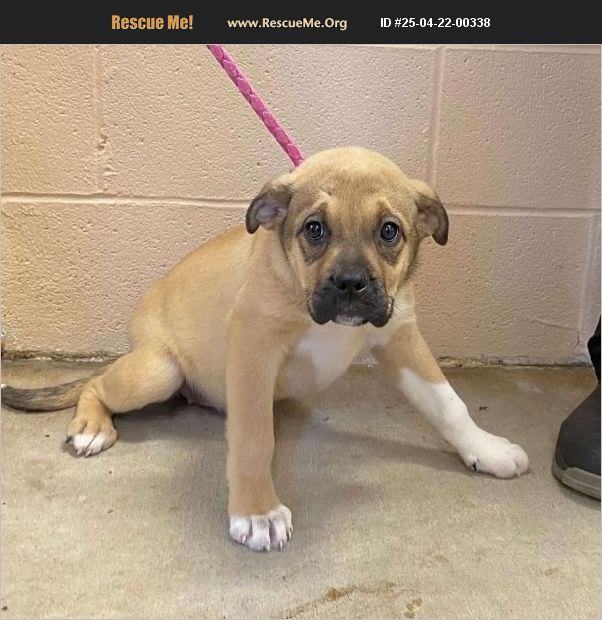Click the puppy's eye on the left side
602x620 pixels.
click(314, 230)
